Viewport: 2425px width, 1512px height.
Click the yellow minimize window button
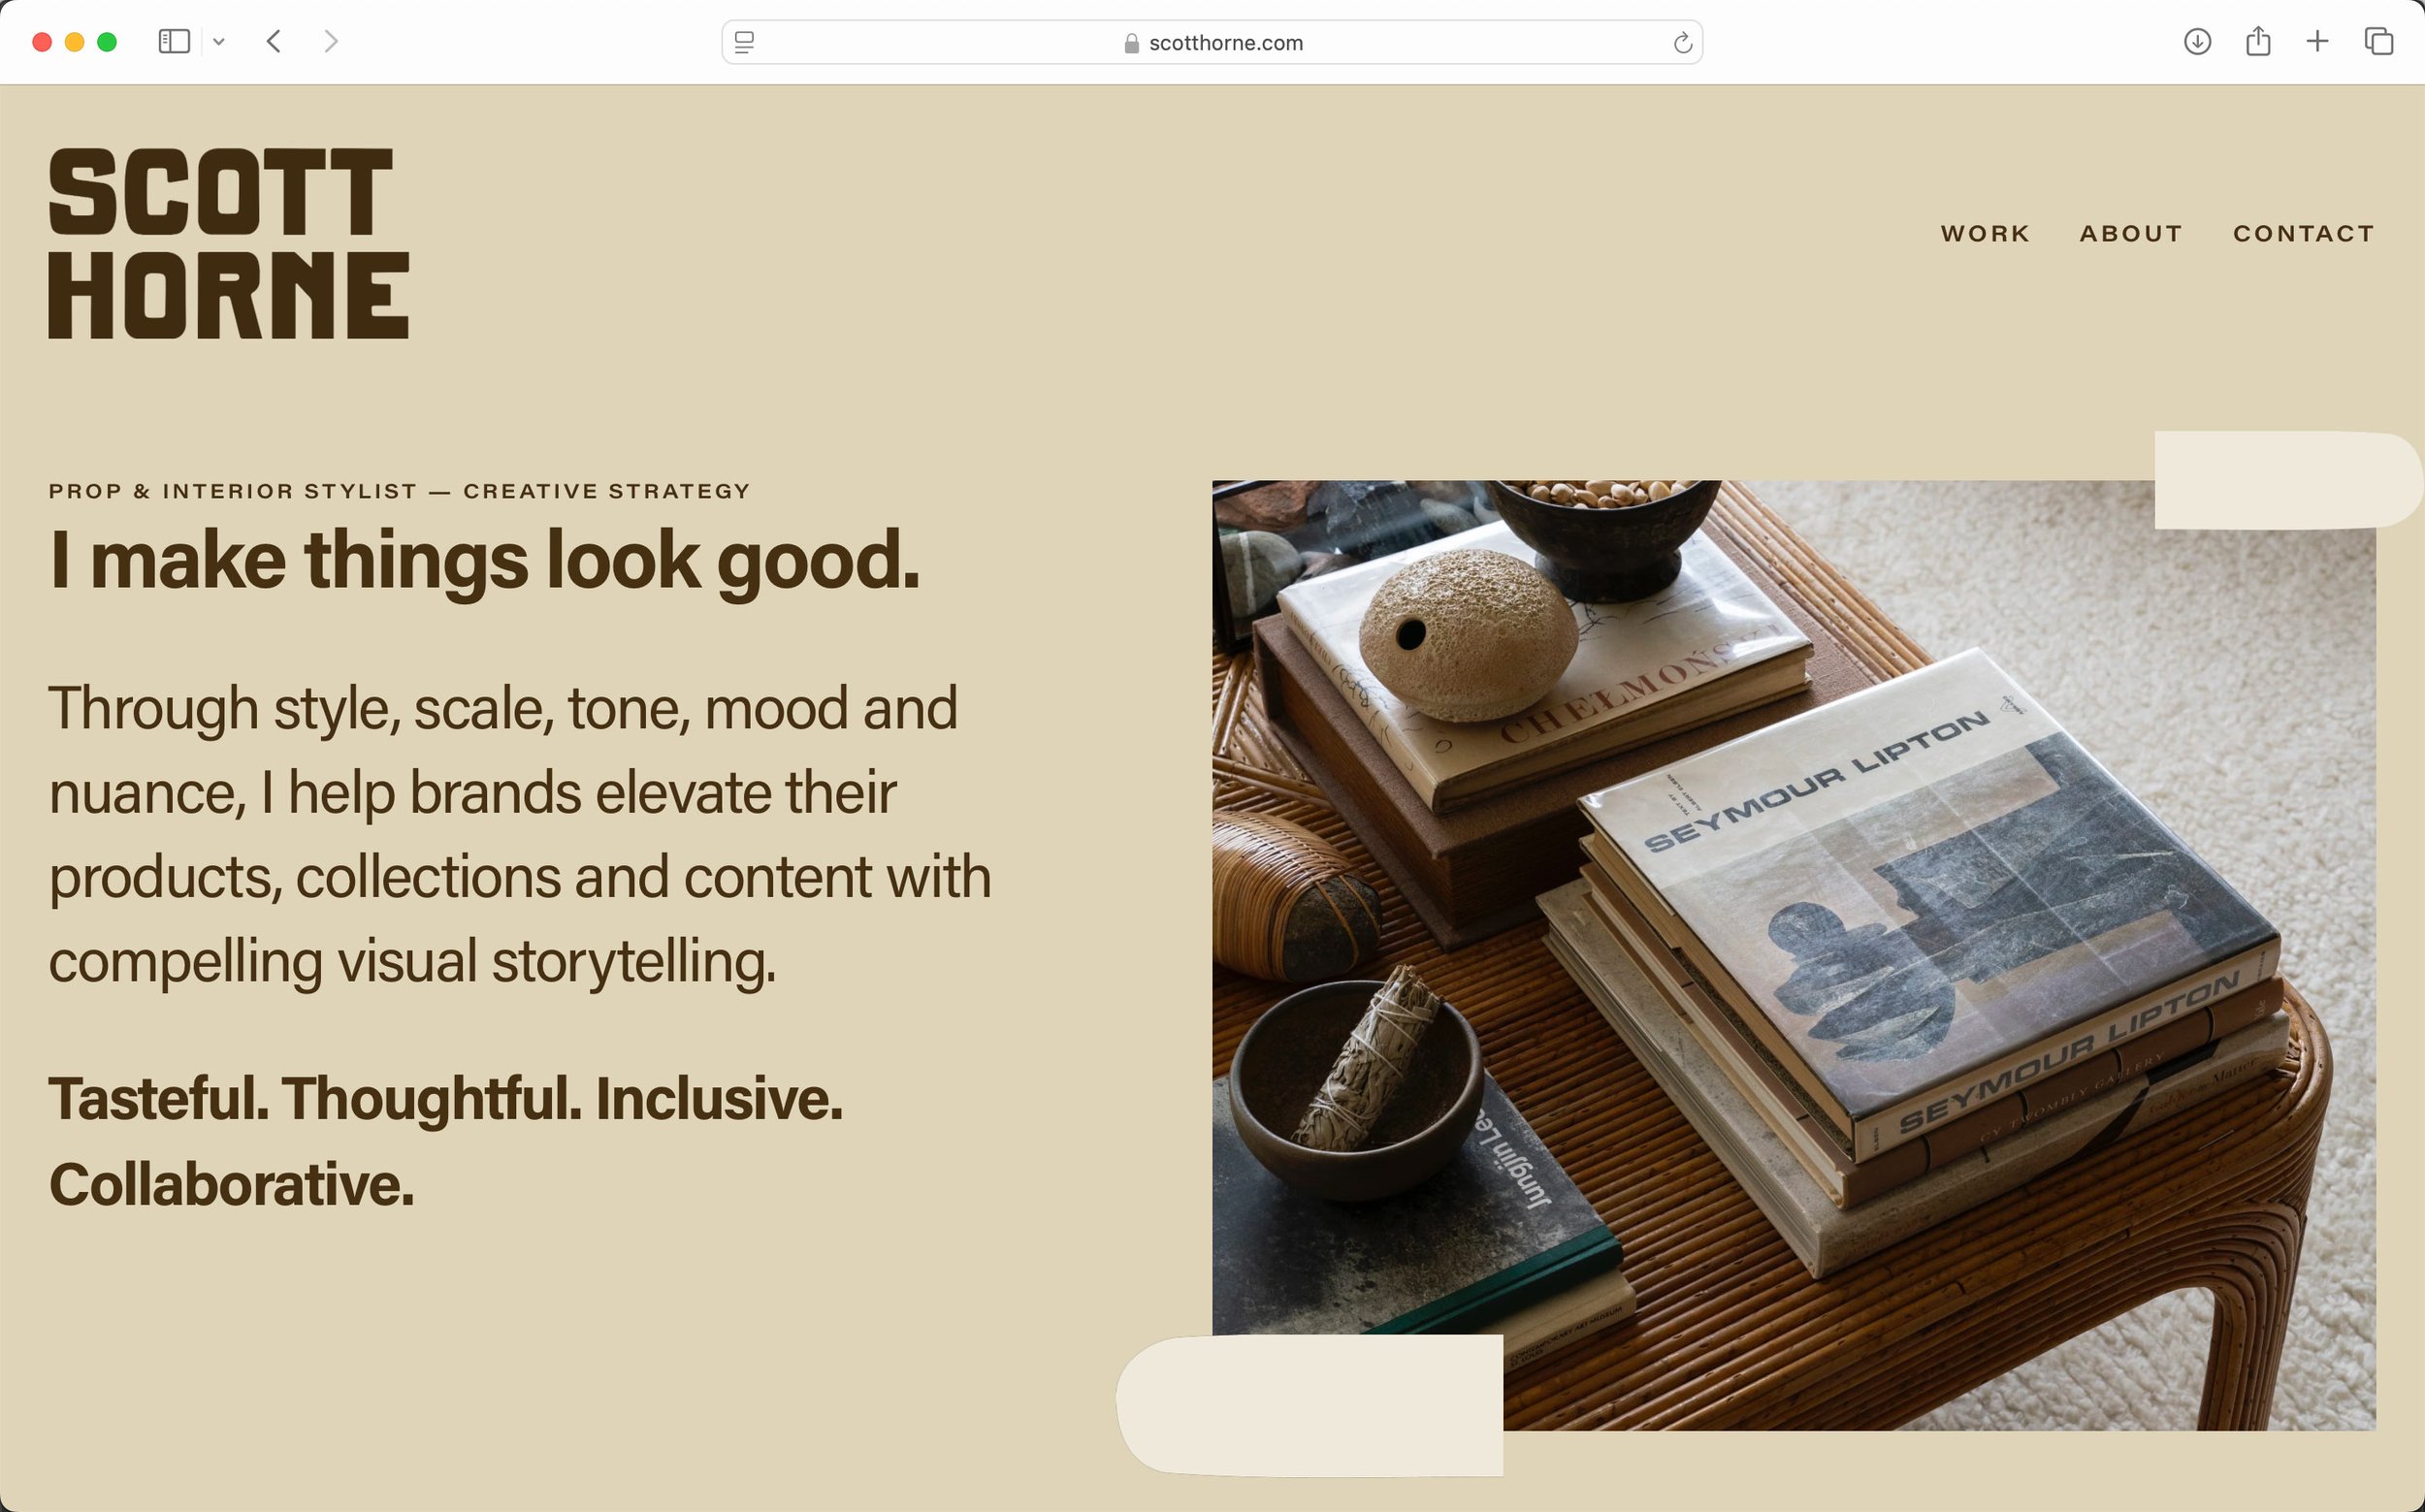pos(74,42)
